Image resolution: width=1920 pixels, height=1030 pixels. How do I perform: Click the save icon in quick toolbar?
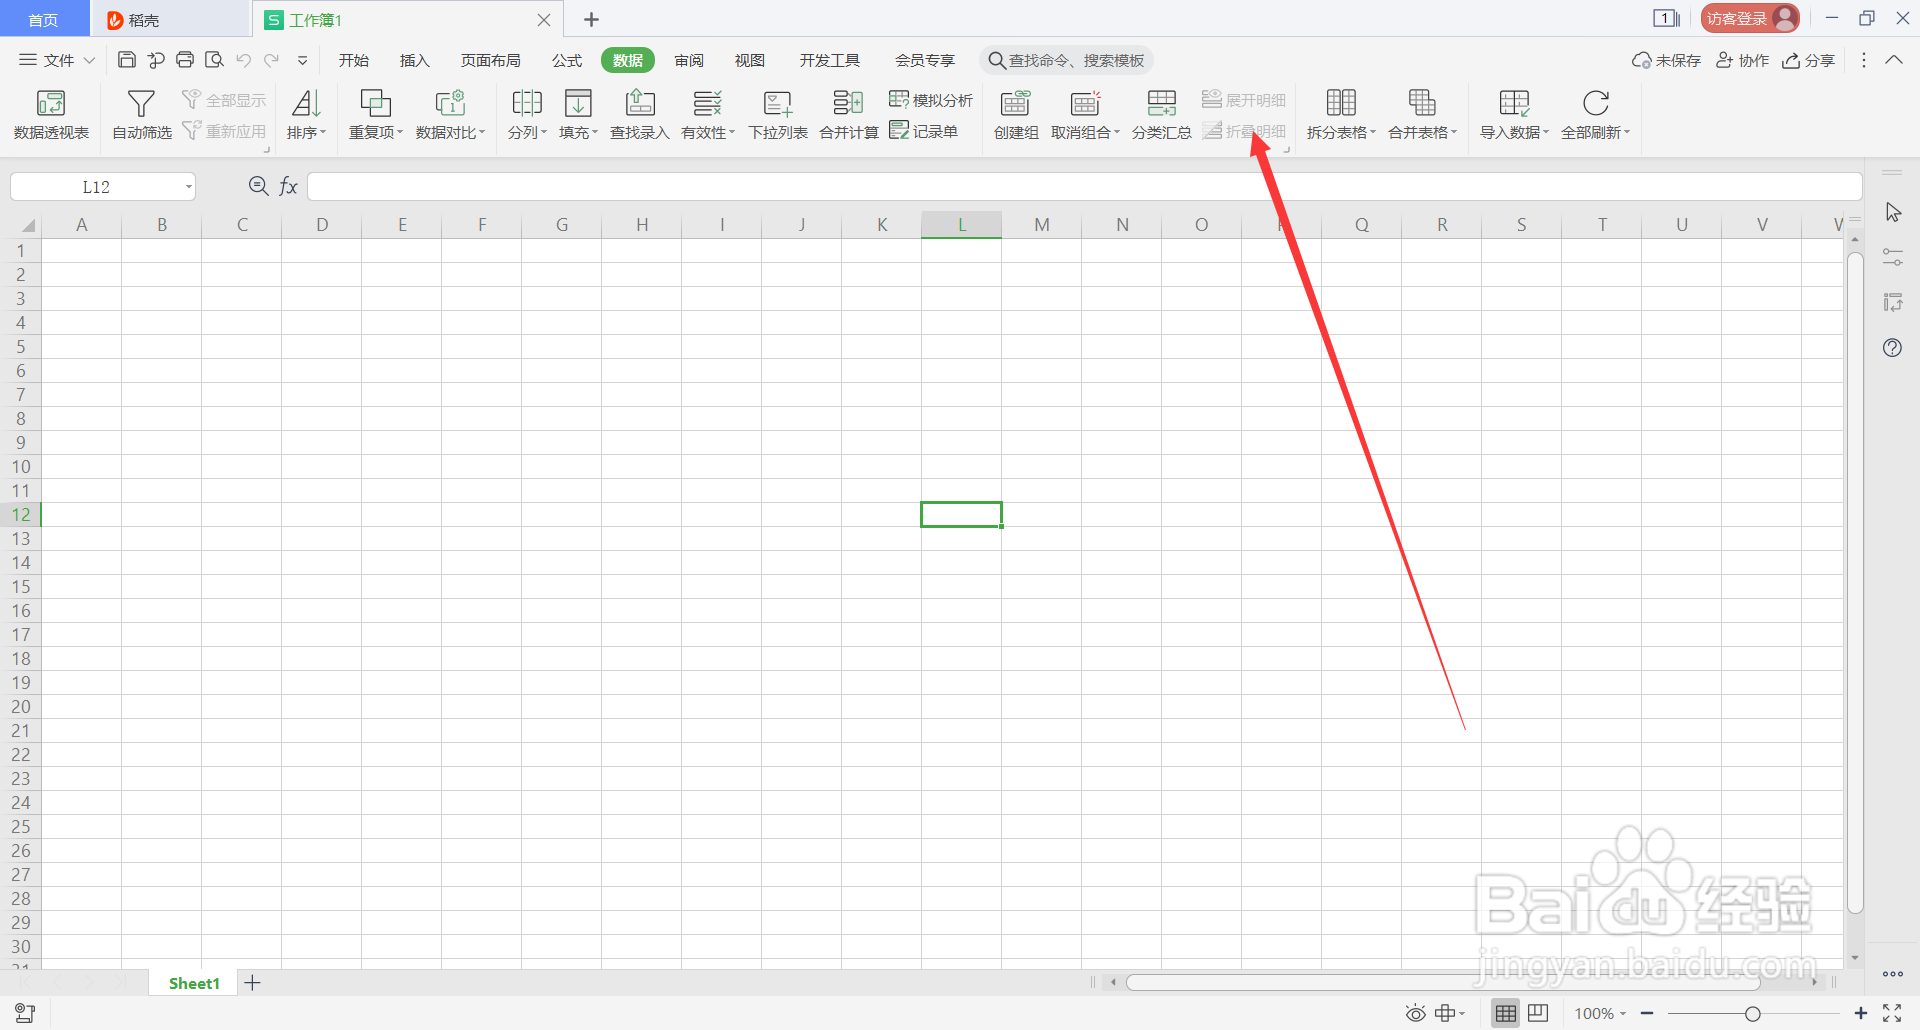click(x=127, y=60)
